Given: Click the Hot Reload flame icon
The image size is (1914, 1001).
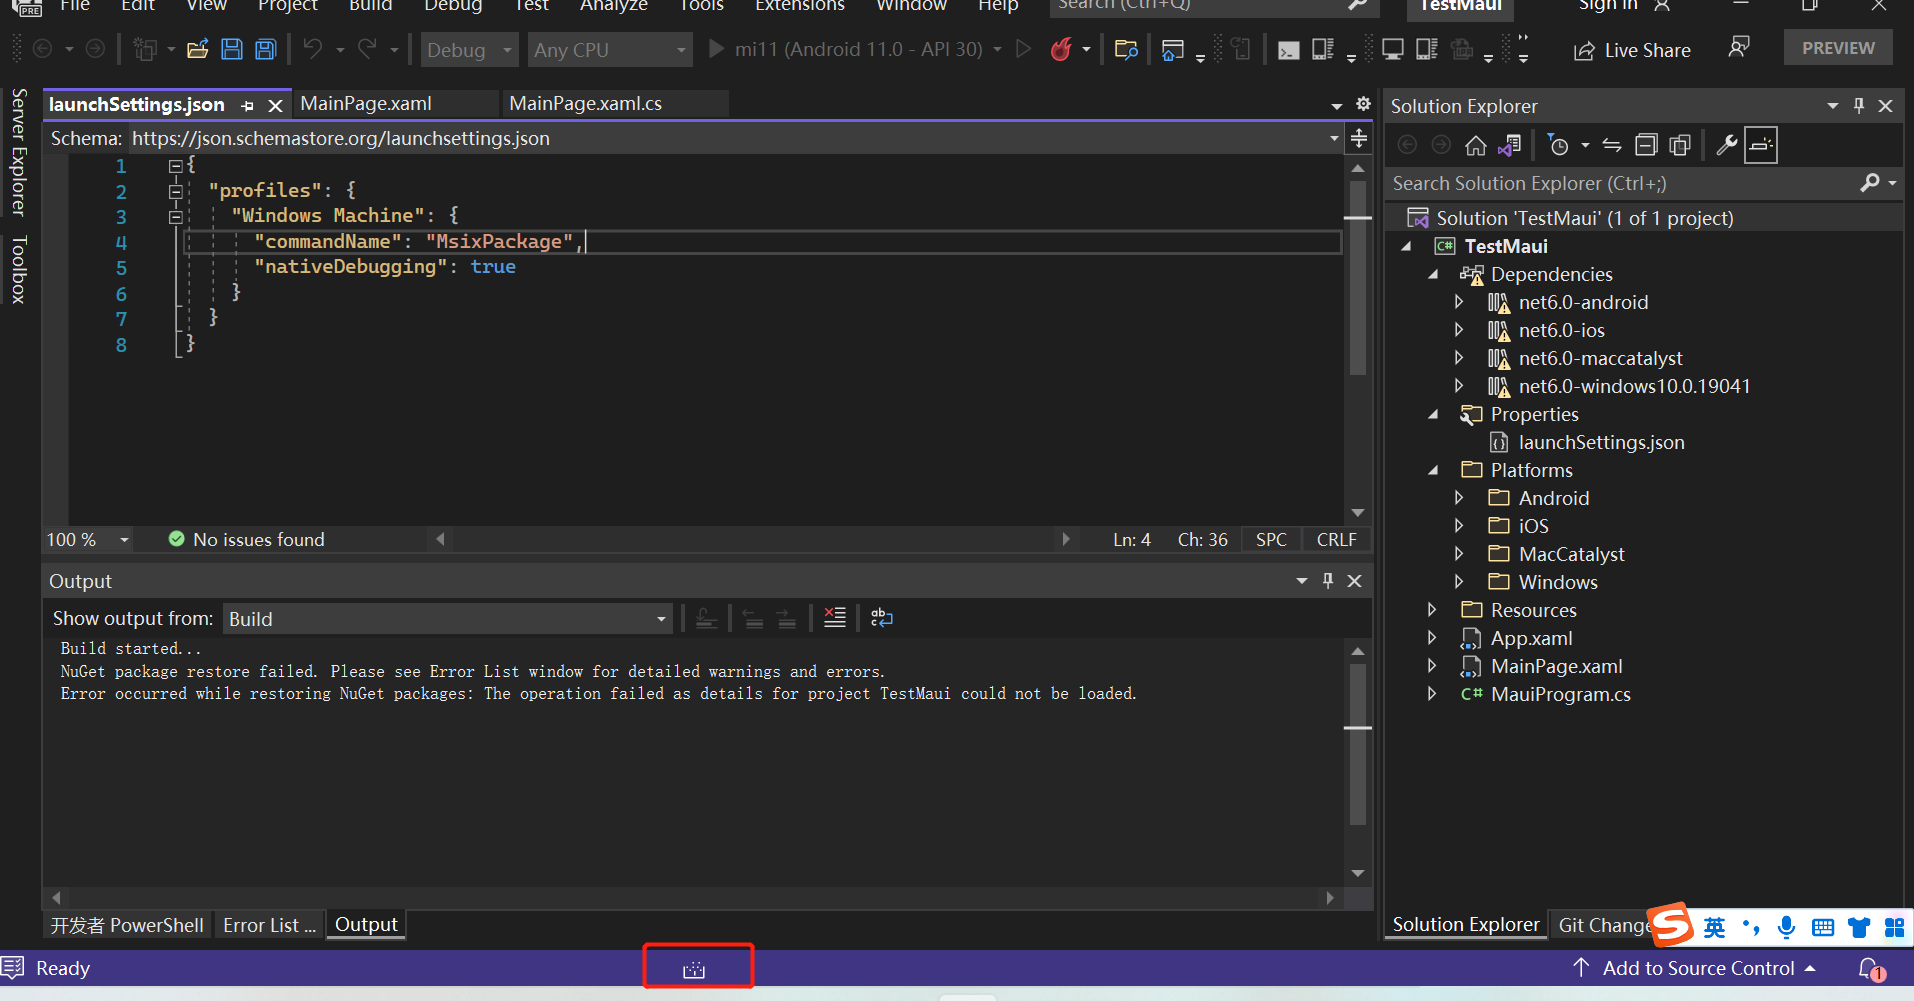Looking at the screenshot, I should coord(1061,49).
